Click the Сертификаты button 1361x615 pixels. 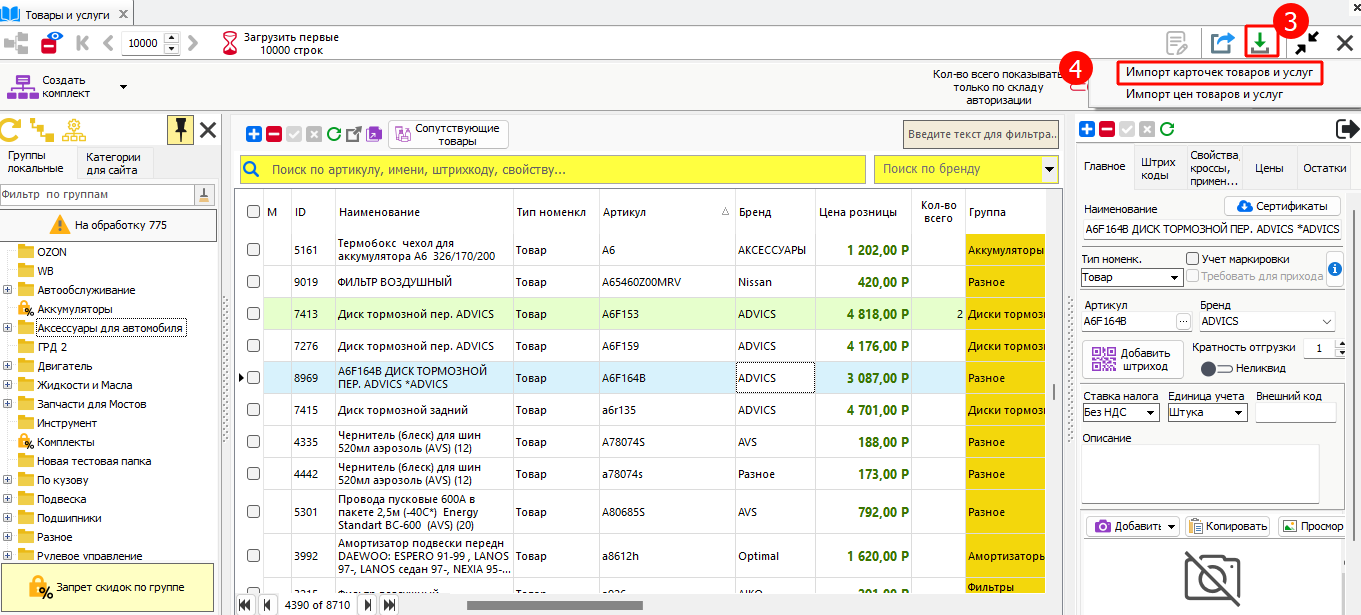pos(1282,206)
